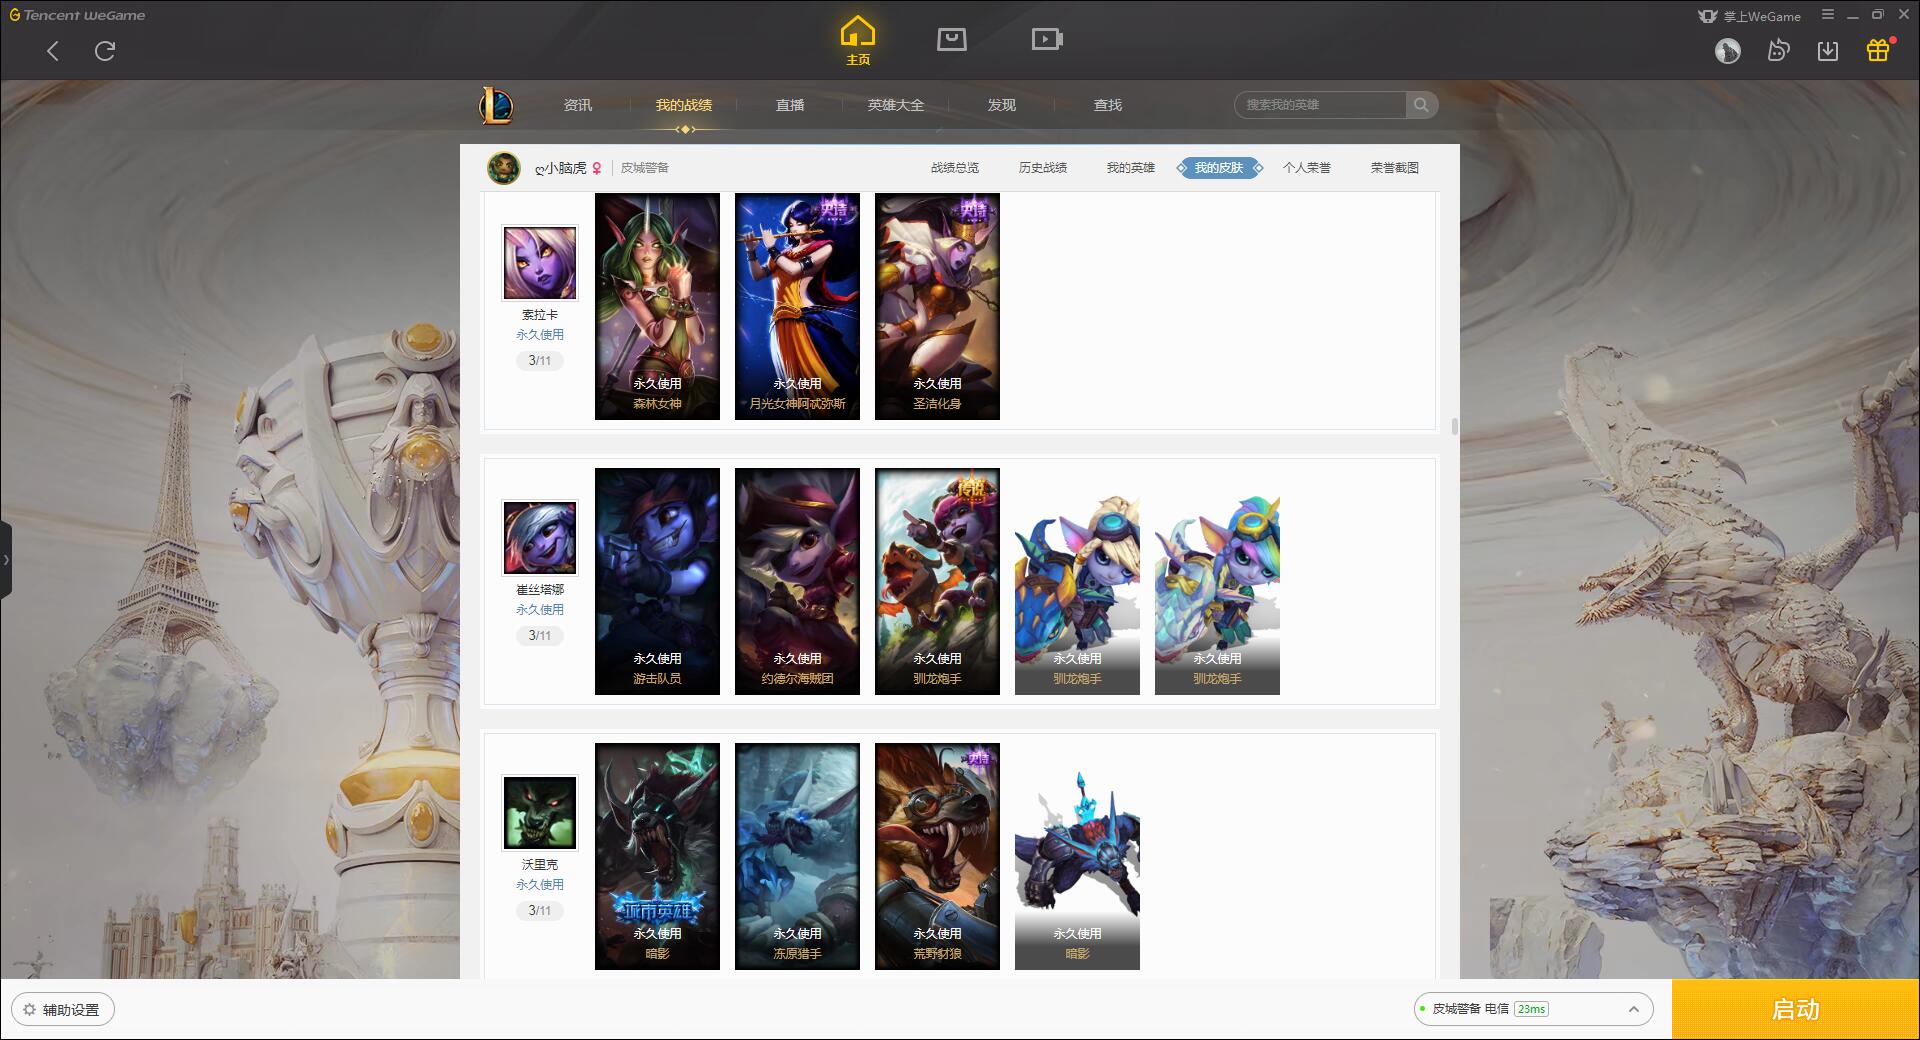Viewport: 1920px width, 1040px height.
Task: Open the 我的战绩 tab
Action: click(x=684, y=105)
